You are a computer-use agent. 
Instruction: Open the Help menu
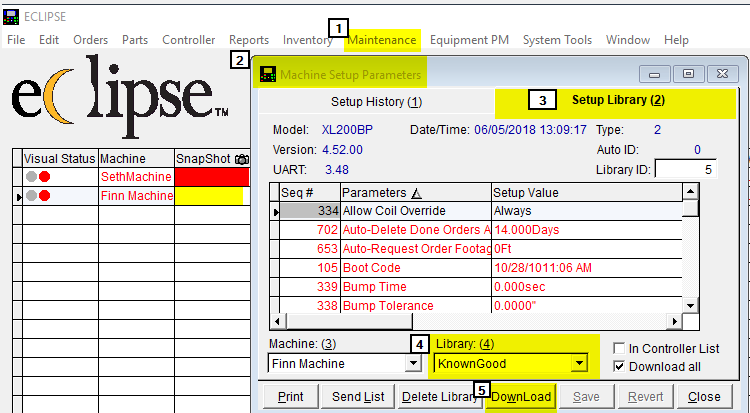pos(676,40)
